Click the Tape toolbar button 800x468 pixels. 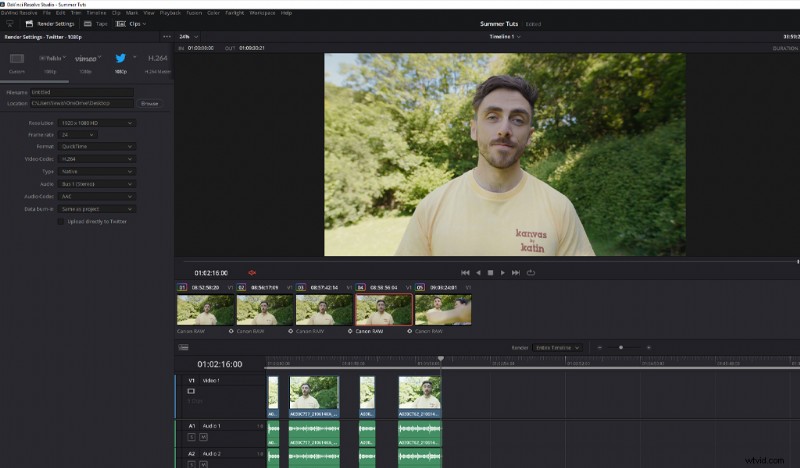pyautogui.click(x=96, y=23)
